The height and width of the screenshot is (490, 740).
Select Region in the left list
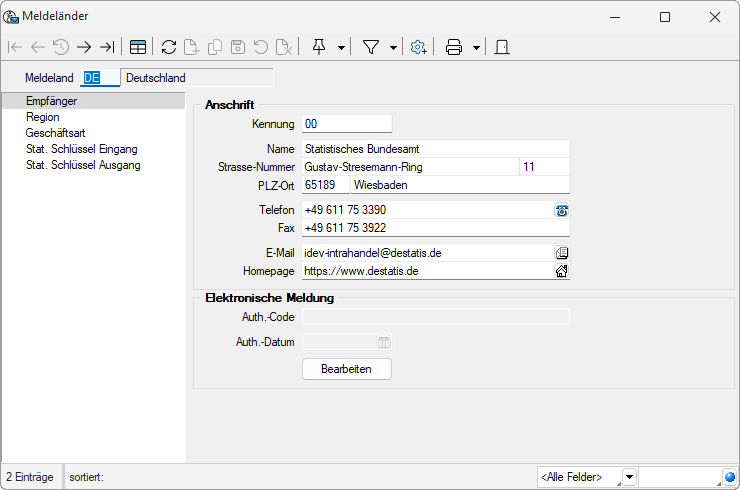(x=43, y=117)
